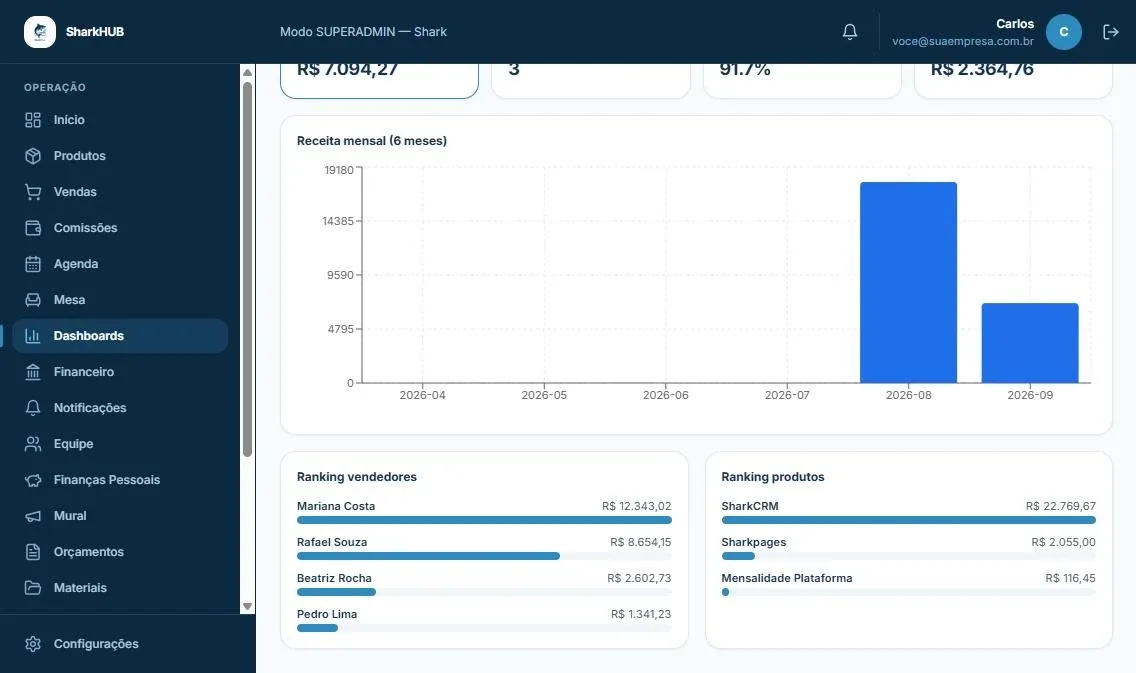Click the Produtos box icon
This screenshot has height=673, width=1136.
(33, 156)
